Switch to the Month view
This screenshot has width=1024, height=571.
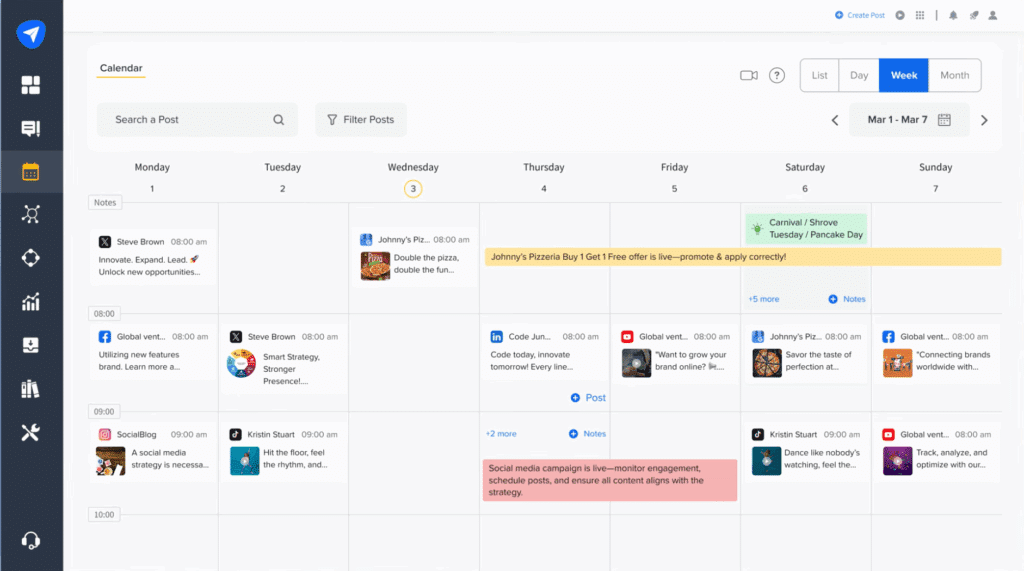coord(954,76)
